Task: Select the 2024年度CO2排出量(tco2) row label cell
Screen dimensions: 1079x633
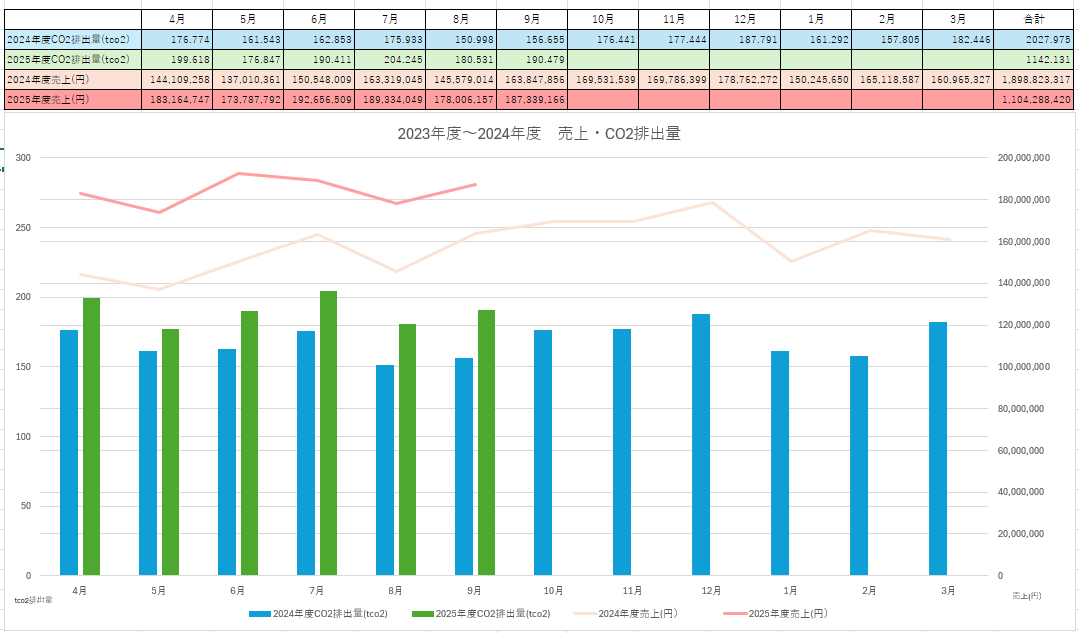Action: pyautogui.click(x=71, y=39)
